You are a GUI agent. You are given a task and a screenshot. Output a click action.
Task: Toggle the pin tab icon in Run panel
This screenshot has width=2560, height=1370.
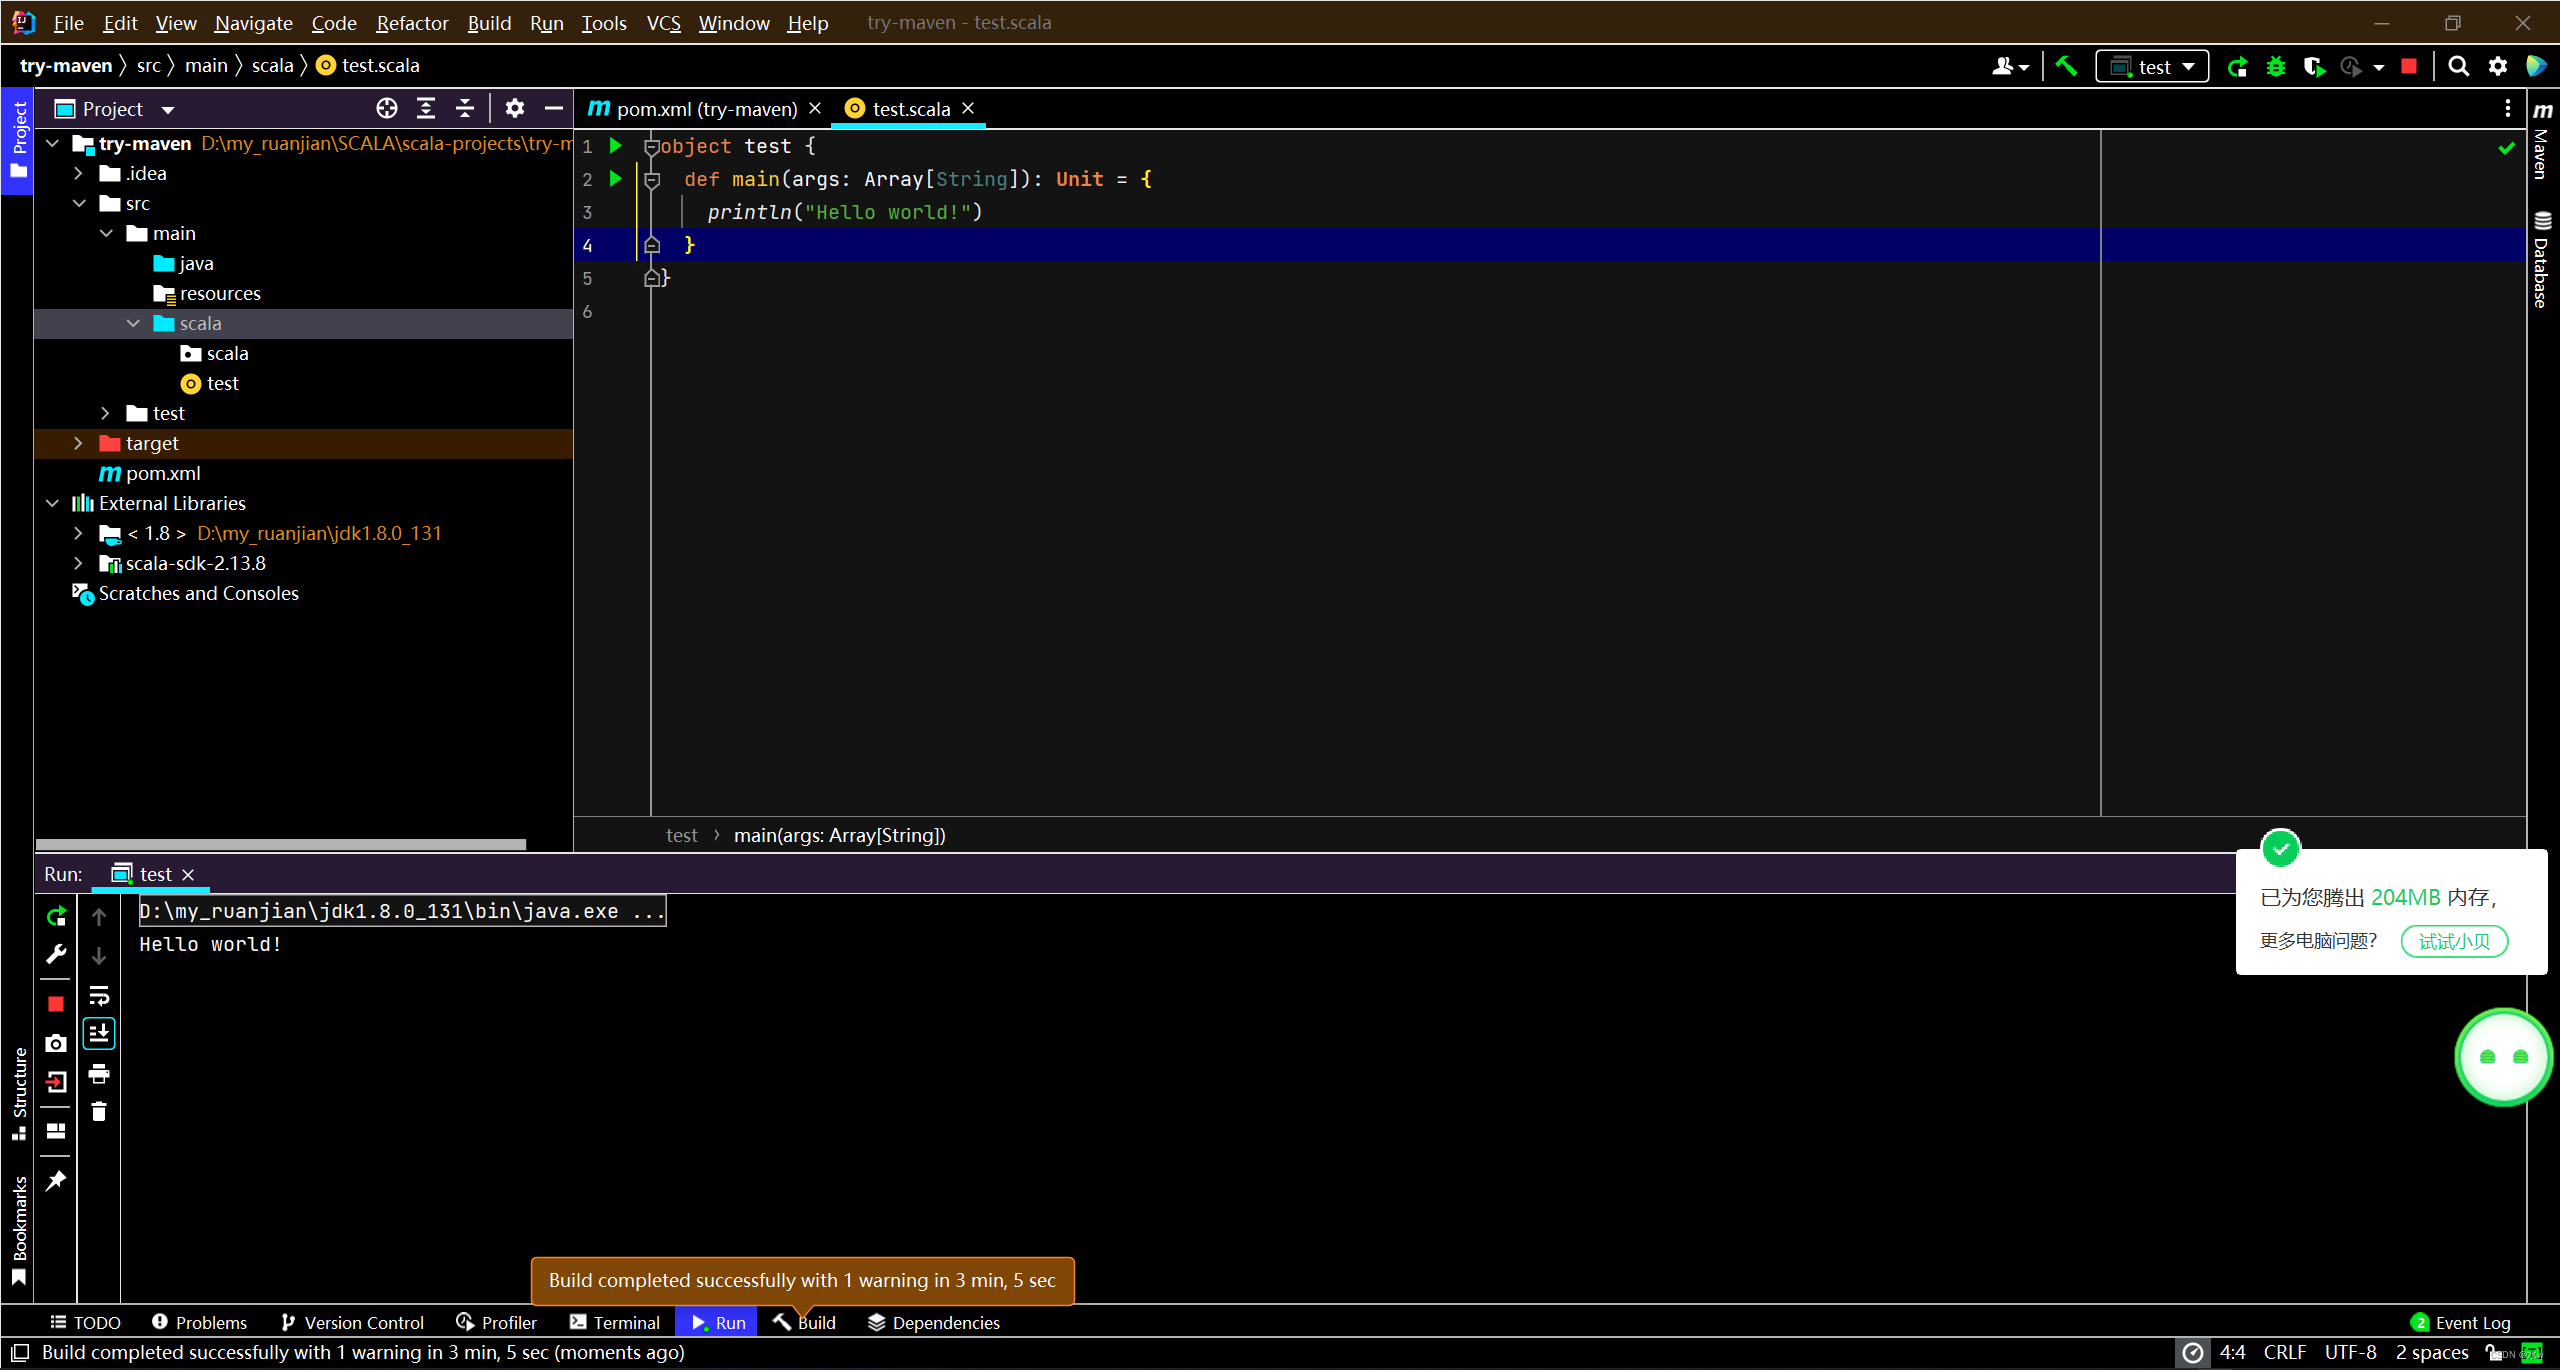click(x=56, y=1181)
